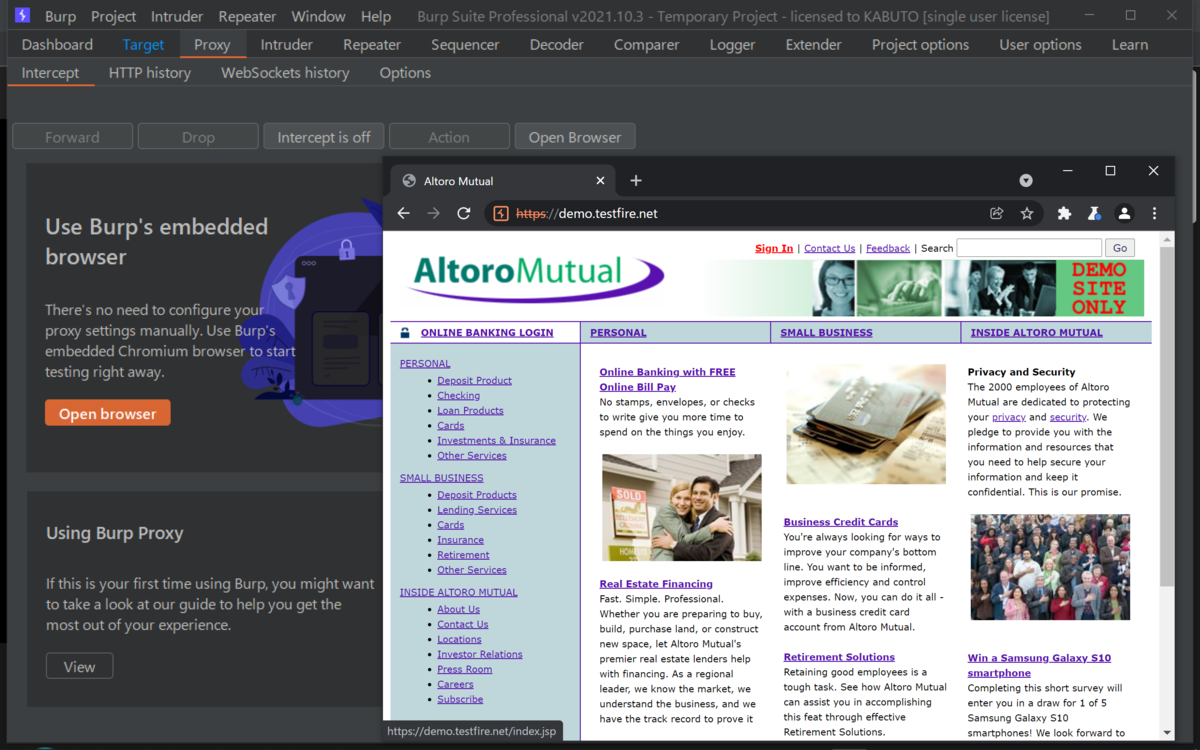Click the Checking link
Screen dimensions: 1200x750
(458, 396)
